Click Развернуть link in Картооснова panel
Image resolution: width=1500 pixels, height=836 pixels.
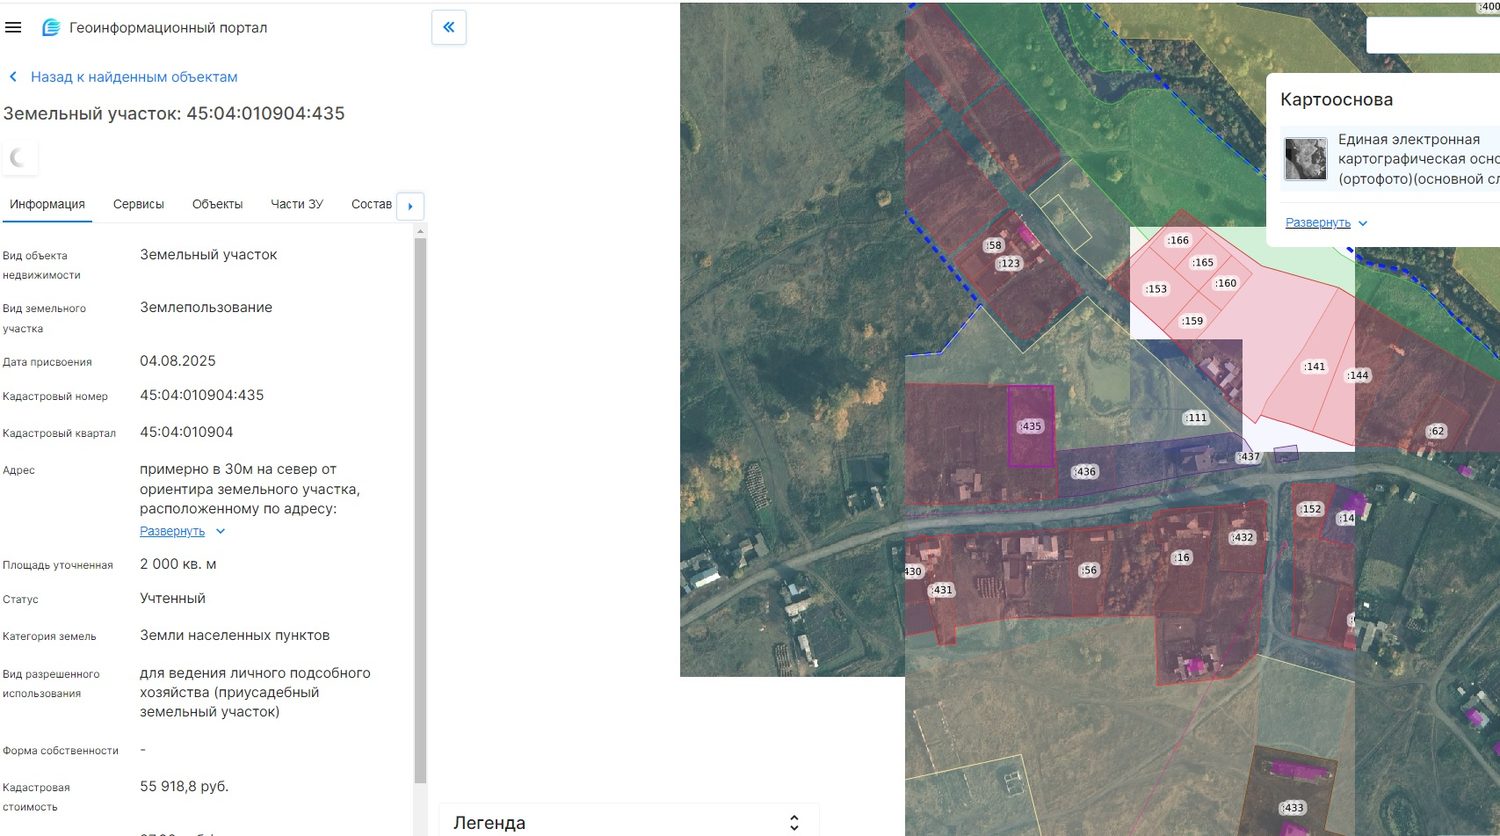(x=1318, y=223)
